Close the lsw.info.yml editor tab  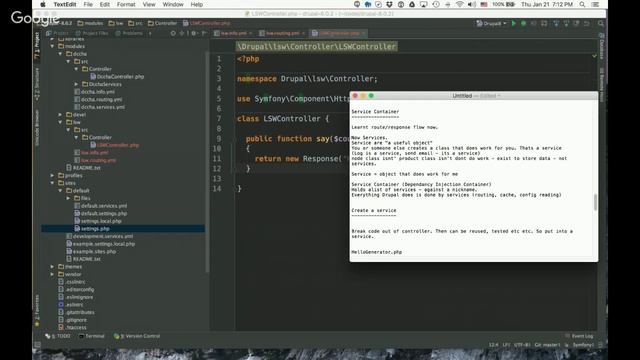pyautogui.click(x=250, y=33)
